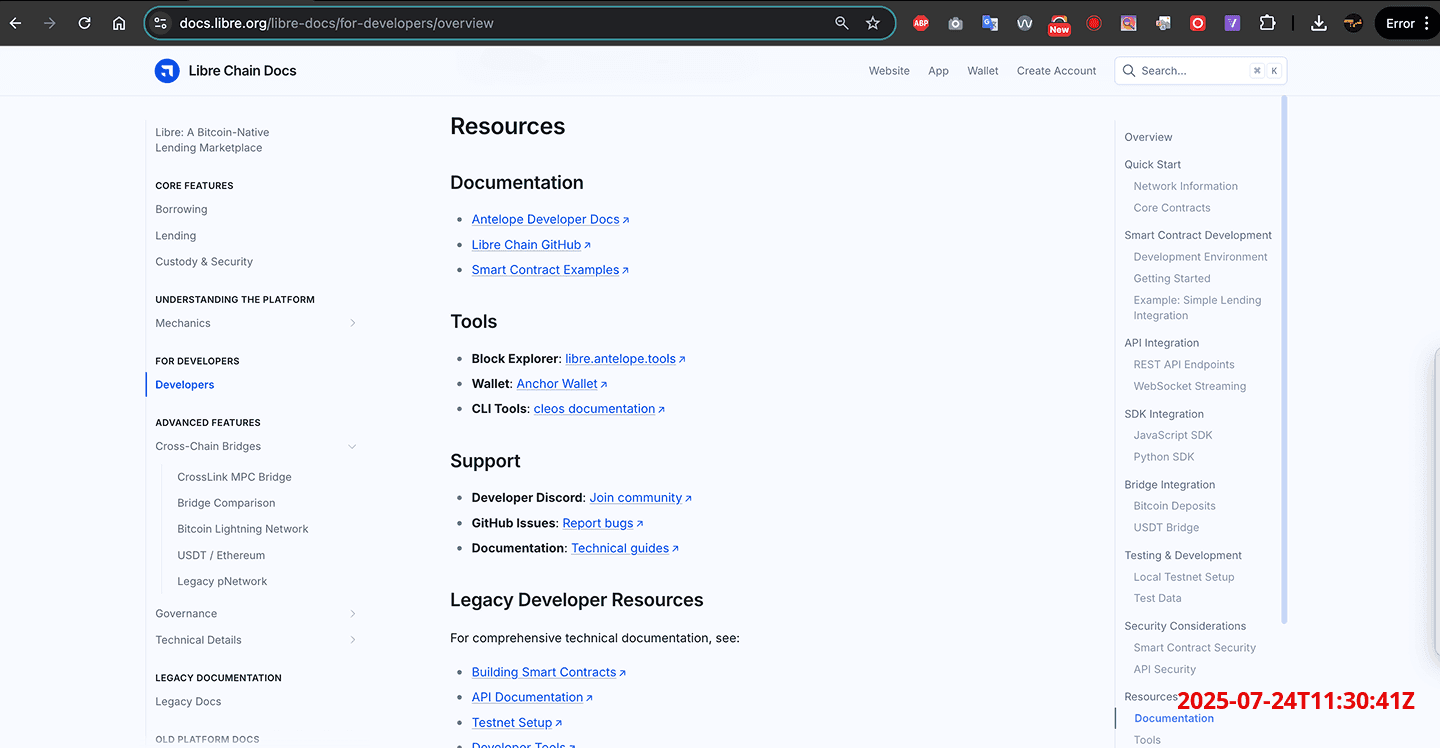This screenshot has width=1440, height=748.
Task: Collapse the Cross-Chain Bridges section
Action: 352,446
